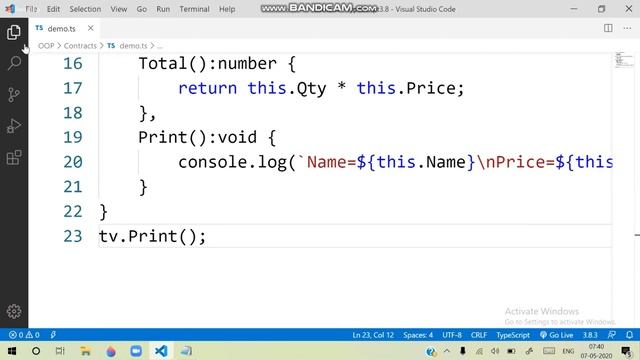
Task: Click TypeScript version 3.8.3
Action: coord(590,335)
